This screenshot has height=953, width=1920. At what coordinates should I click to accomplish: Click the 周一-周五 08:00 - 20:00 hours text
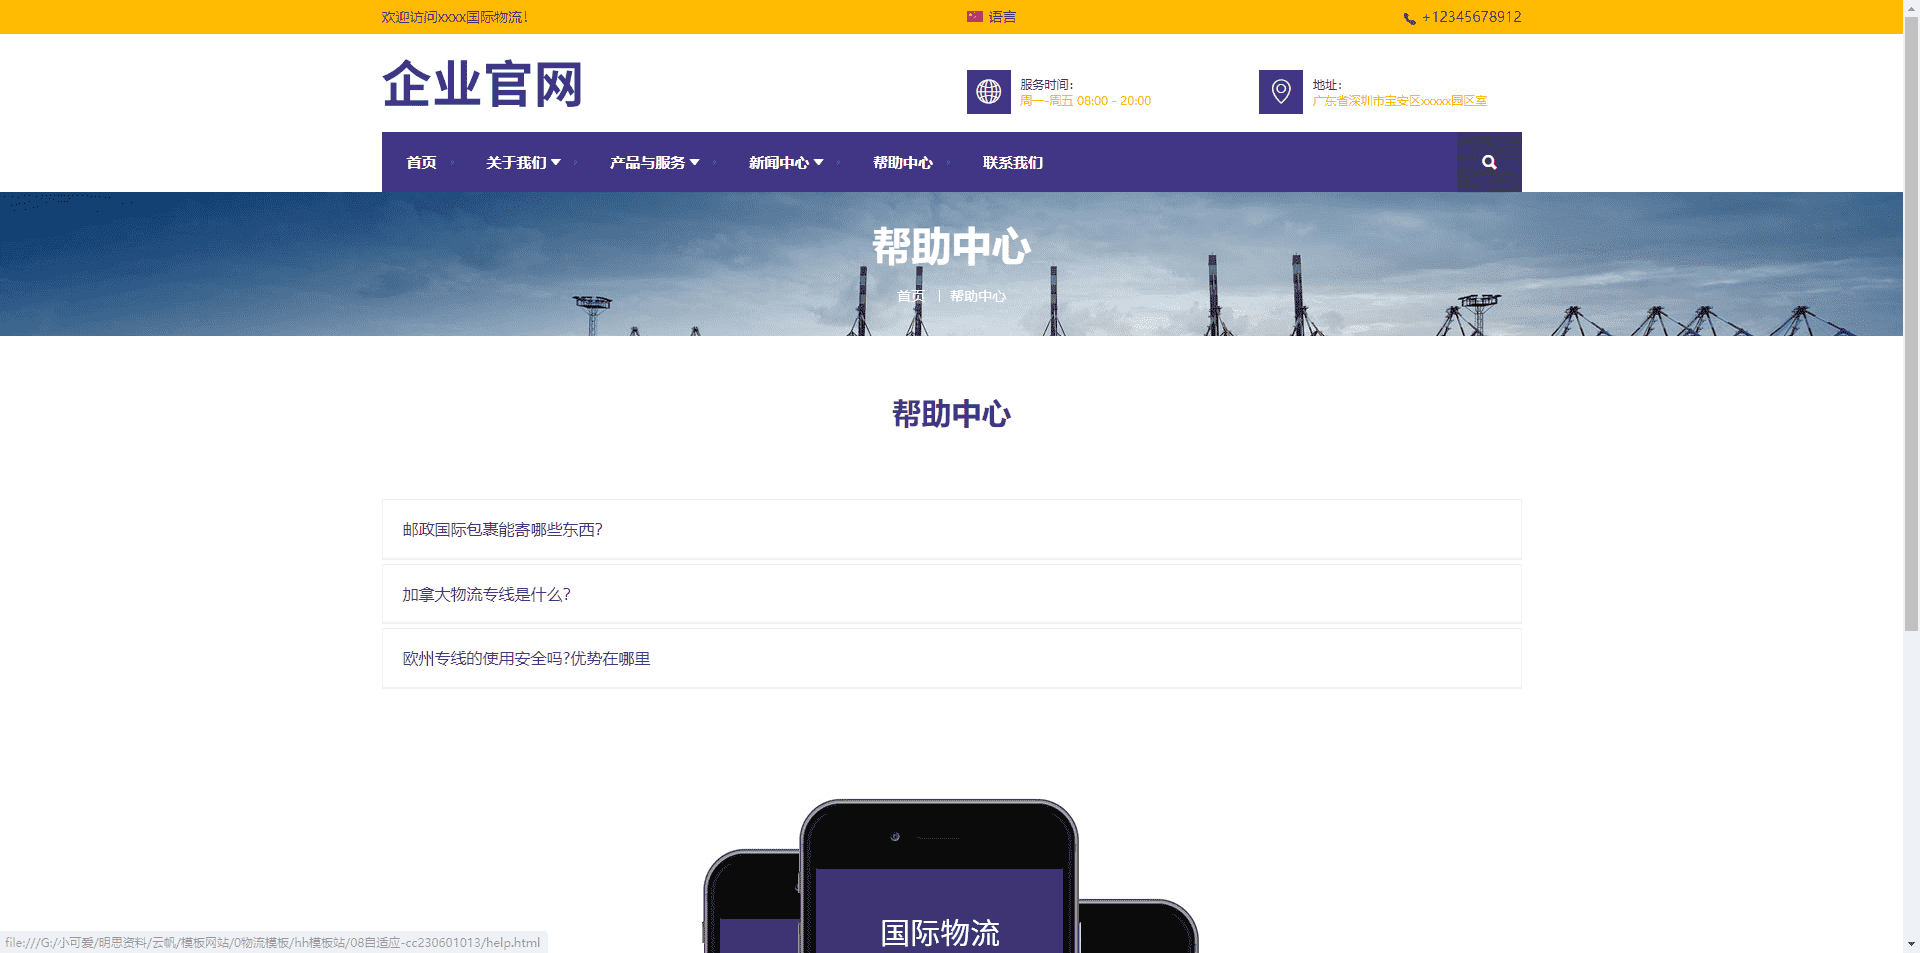click(1085, 101)
